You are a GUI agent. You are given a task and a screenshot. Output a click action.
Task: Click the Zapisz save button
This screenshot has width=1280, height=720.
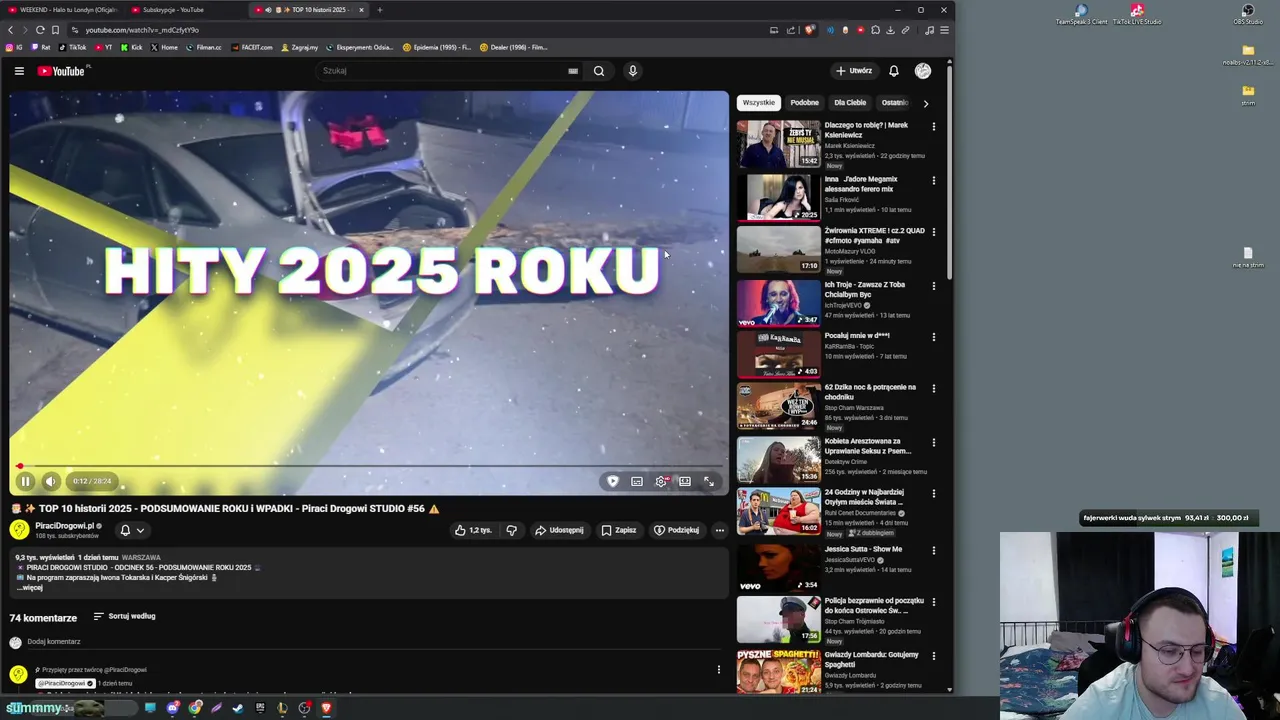click(x=619, y=530)
